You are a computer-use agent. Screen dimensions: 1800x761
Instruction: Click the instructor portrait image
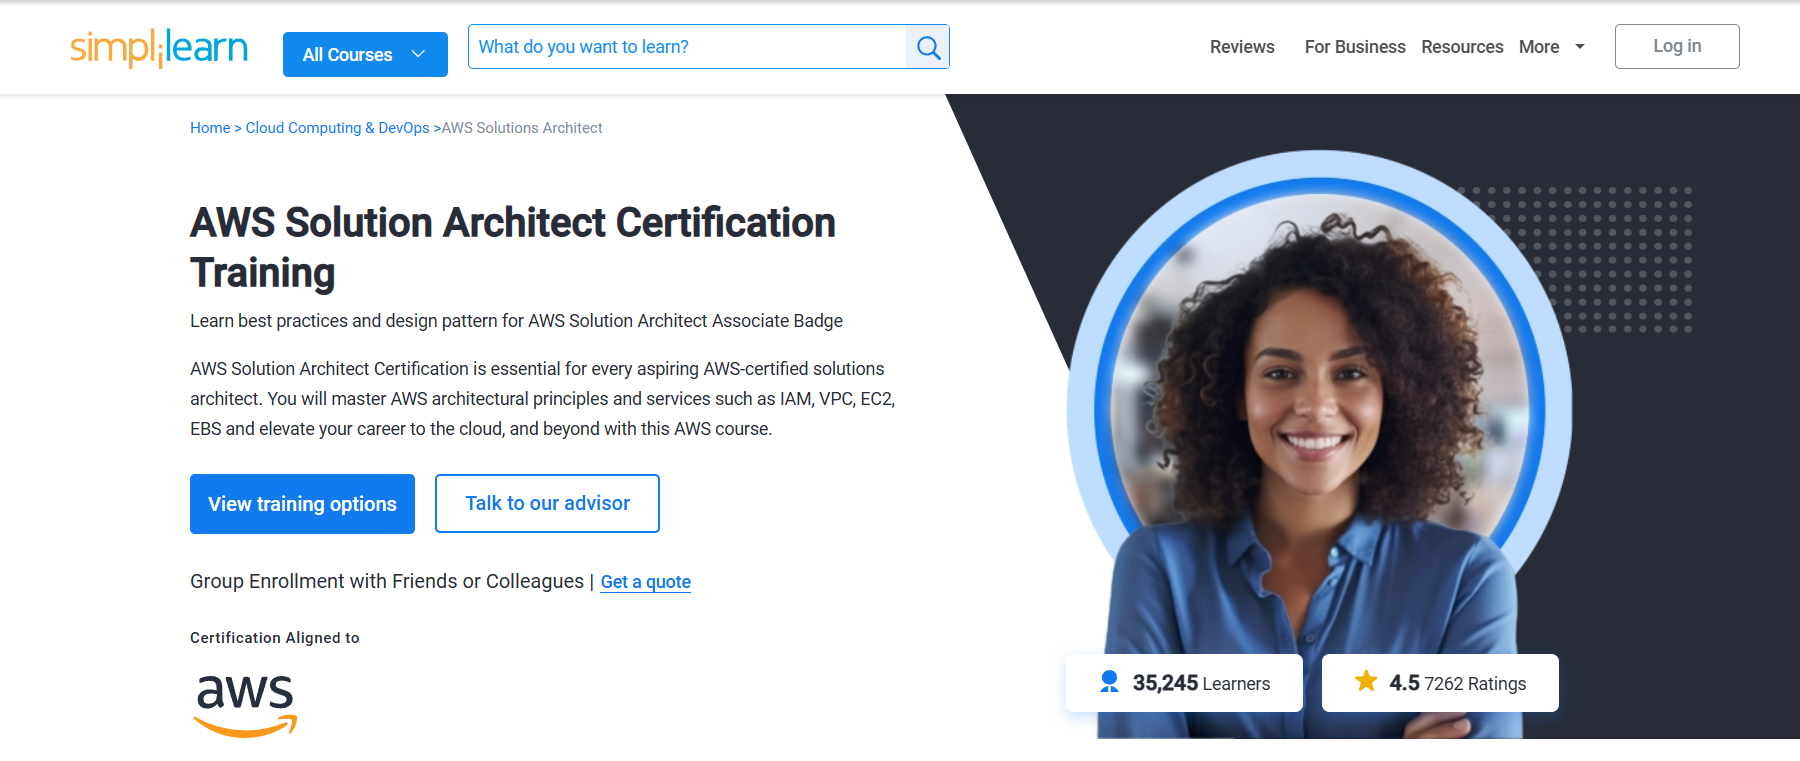[x=1320, y=445]
